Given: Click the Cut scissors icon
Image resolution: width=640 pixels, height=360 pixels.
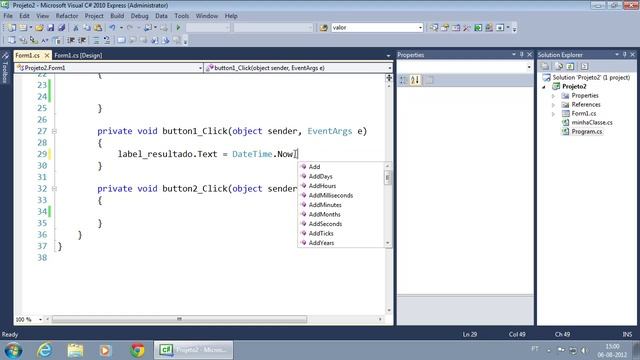Looking at the screenshot, I should click(x=76, y=28).
